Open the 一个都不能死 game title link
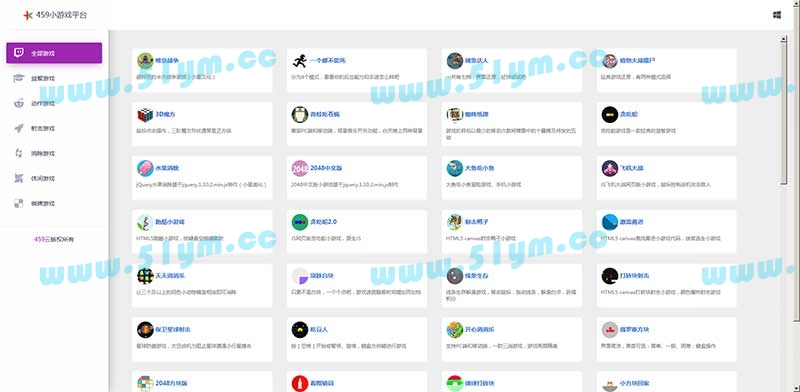Viewport: 800px width, 392px height. tap(328, 60)
